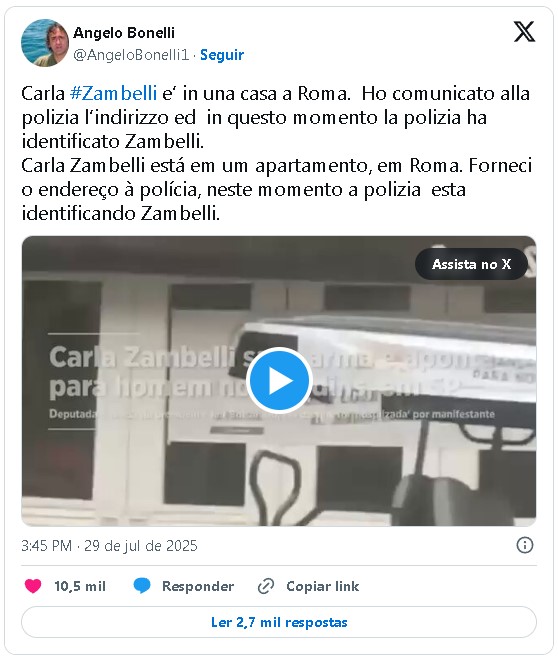
Task: Click the pink heart like icon
Action: pos(33,586)
